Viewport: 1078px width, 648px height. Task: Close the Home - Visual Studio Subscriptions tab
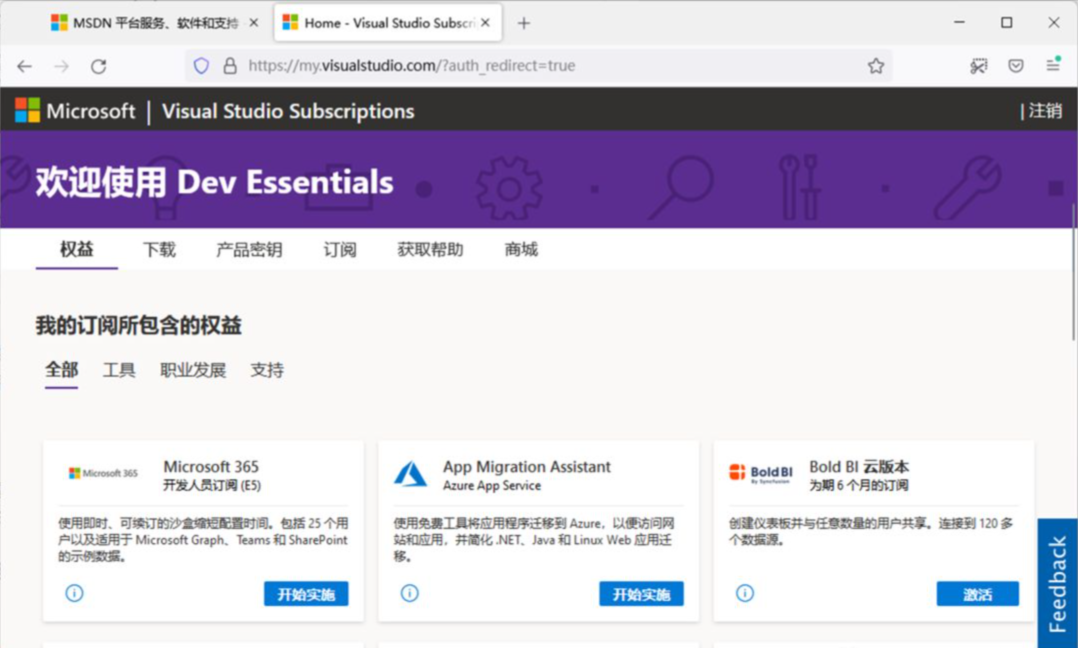485,23
